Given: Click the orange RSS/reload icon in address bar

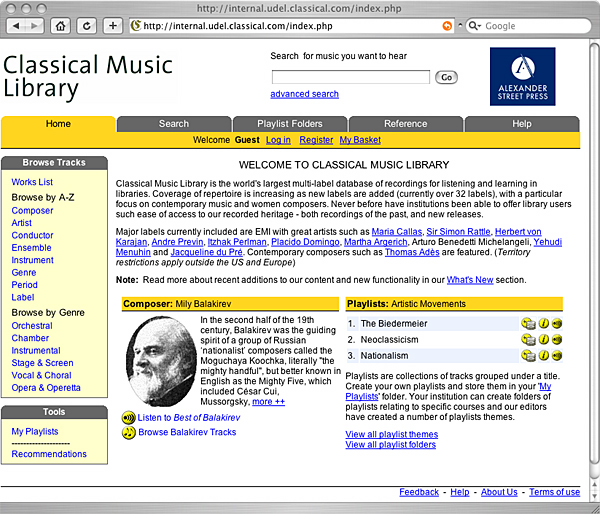Looking at the screenshot, I should click(x=447, y=26).
